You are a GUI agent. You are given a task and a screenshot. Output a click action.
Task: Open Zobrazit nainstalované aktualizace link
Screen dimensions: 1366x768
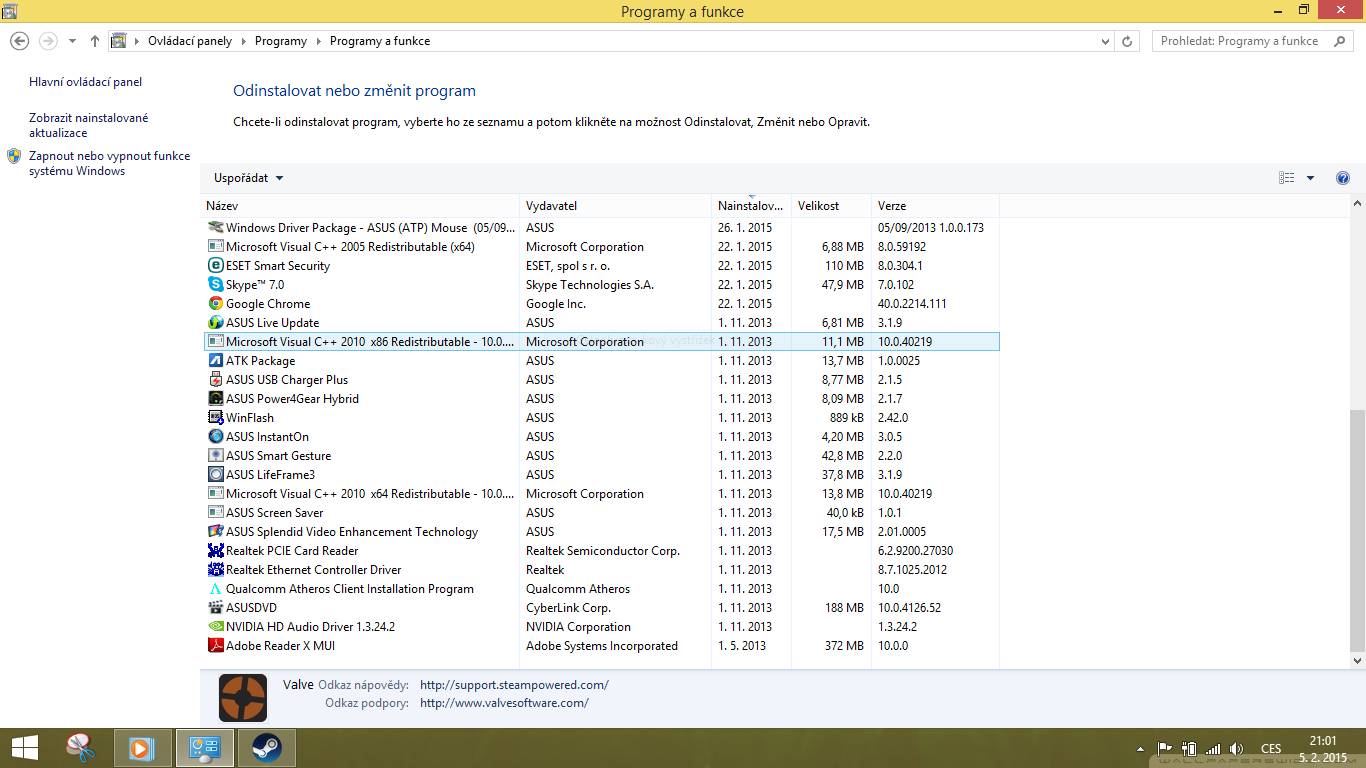coord(89,125)
